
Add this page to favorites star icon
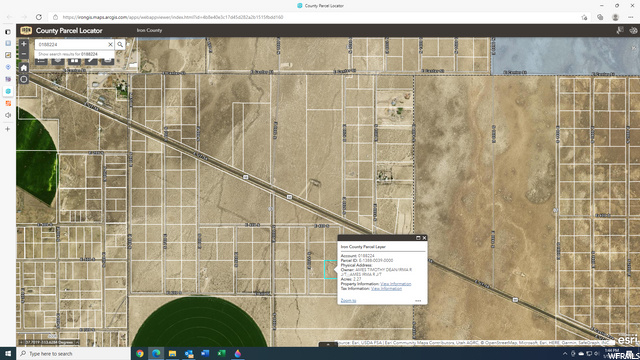[584, 17]
